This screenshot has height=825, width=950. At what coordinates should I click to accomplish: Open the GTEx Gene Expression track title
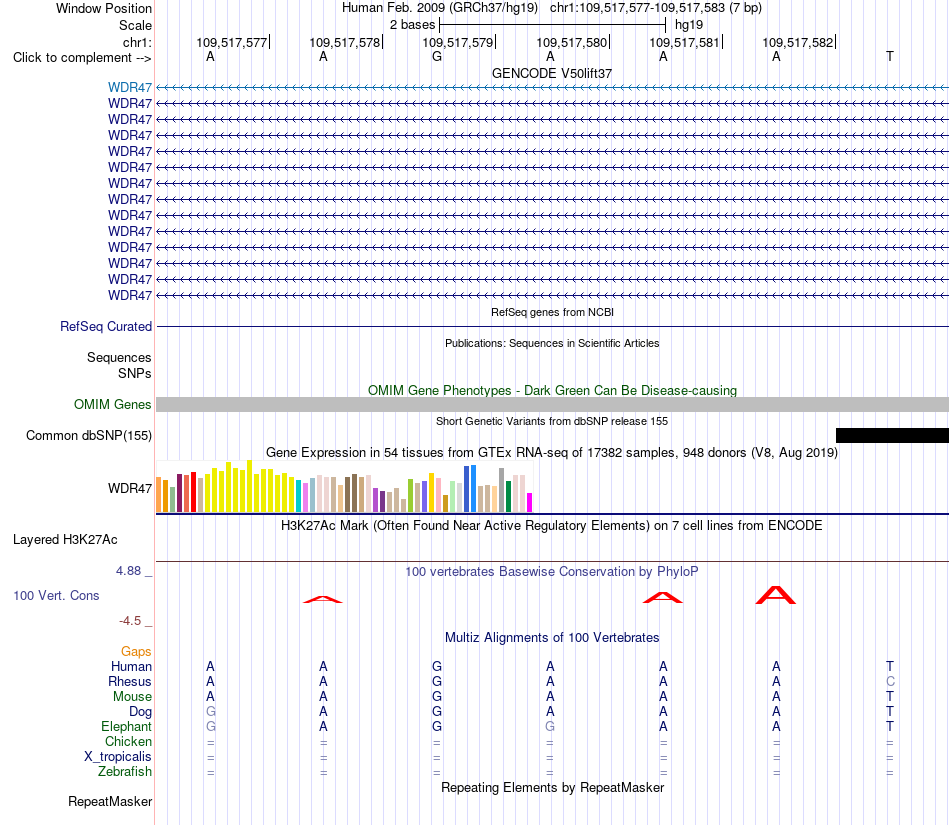tap(551, 452)
